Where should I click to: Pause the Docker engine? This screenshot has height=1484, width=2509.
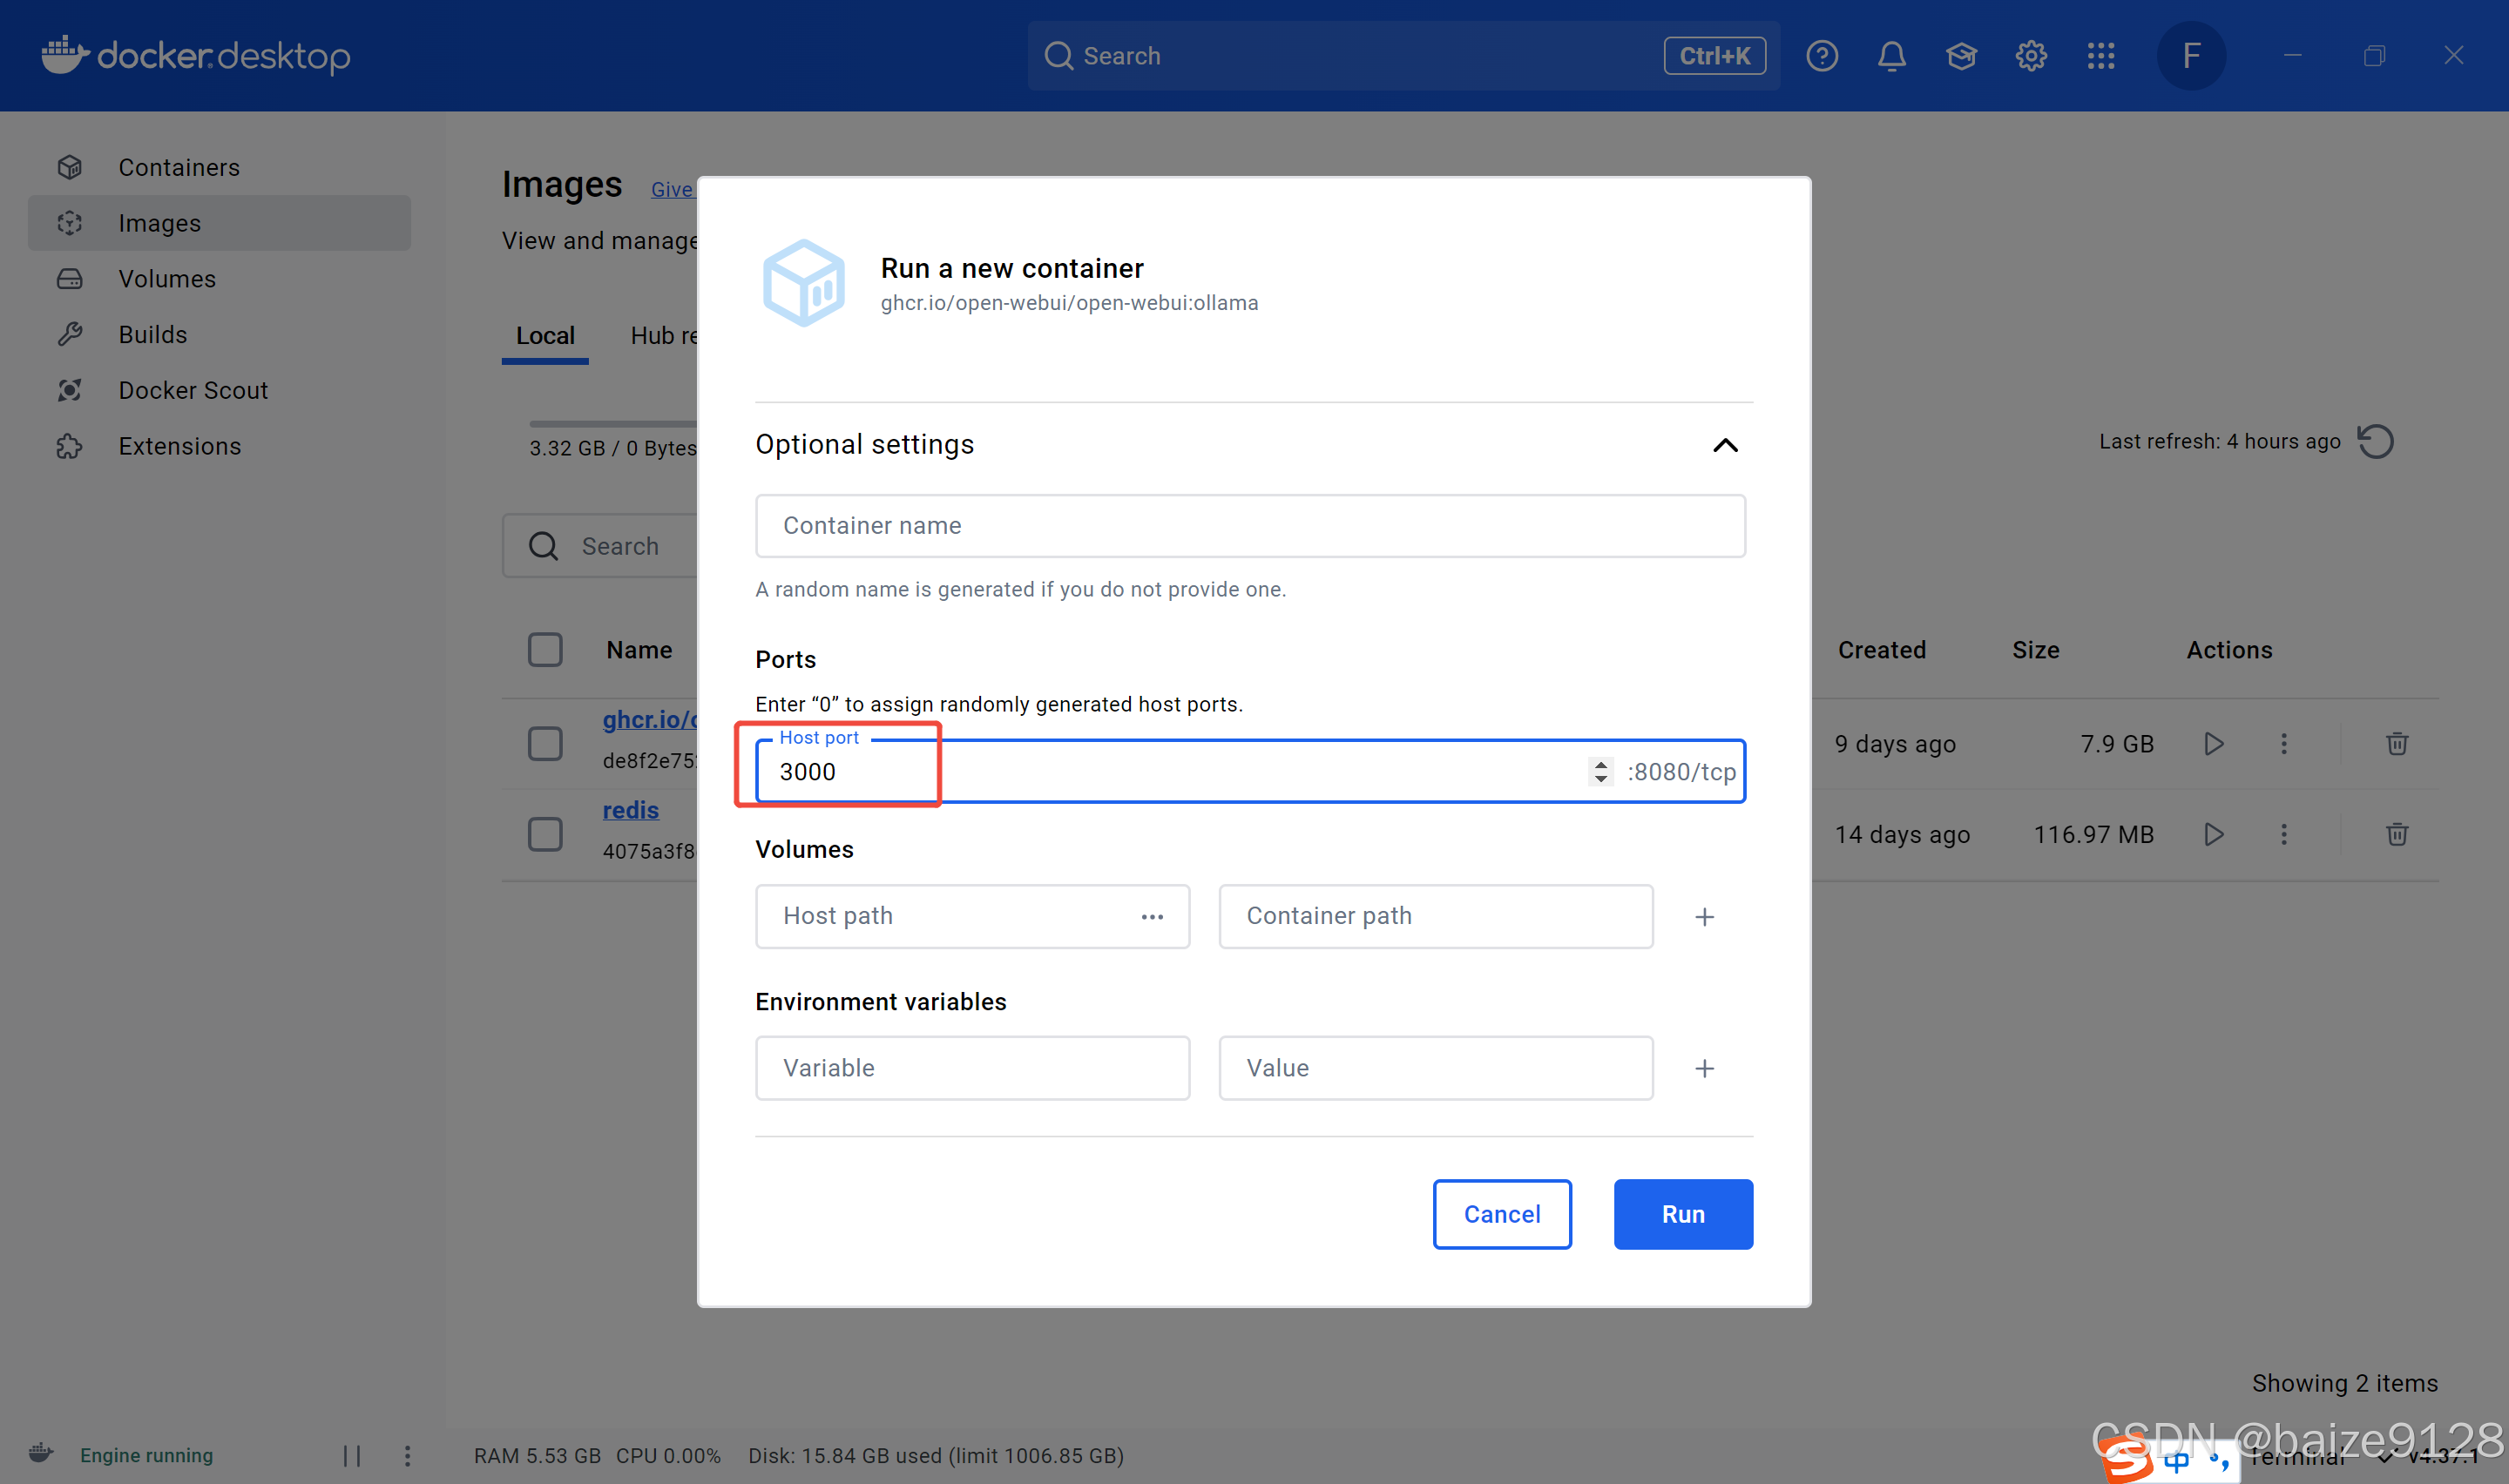pos(352,1455)
